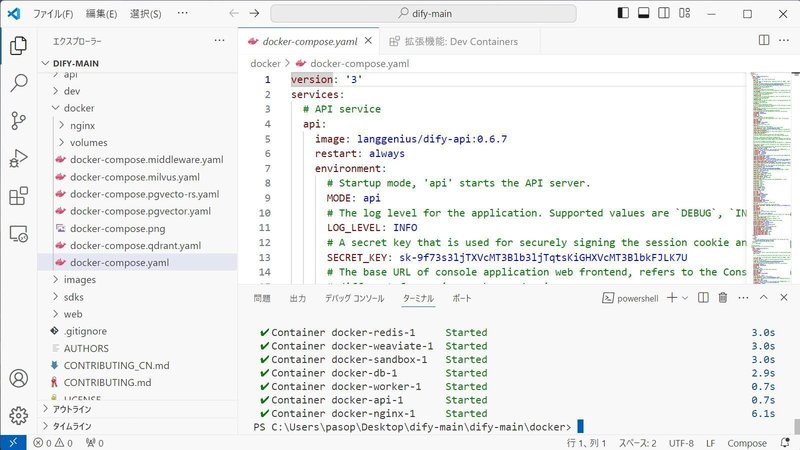Click the go forward arrow in title bar
800x450 pixels.
(x=254, y=13)
